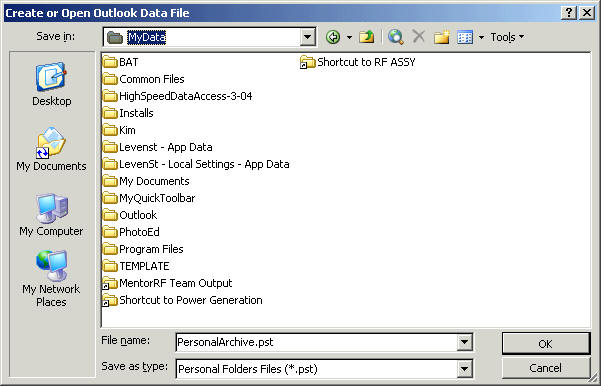This screenshot has width=601, height=386.
Task: Click the File name input field
Action: (317, 342)
